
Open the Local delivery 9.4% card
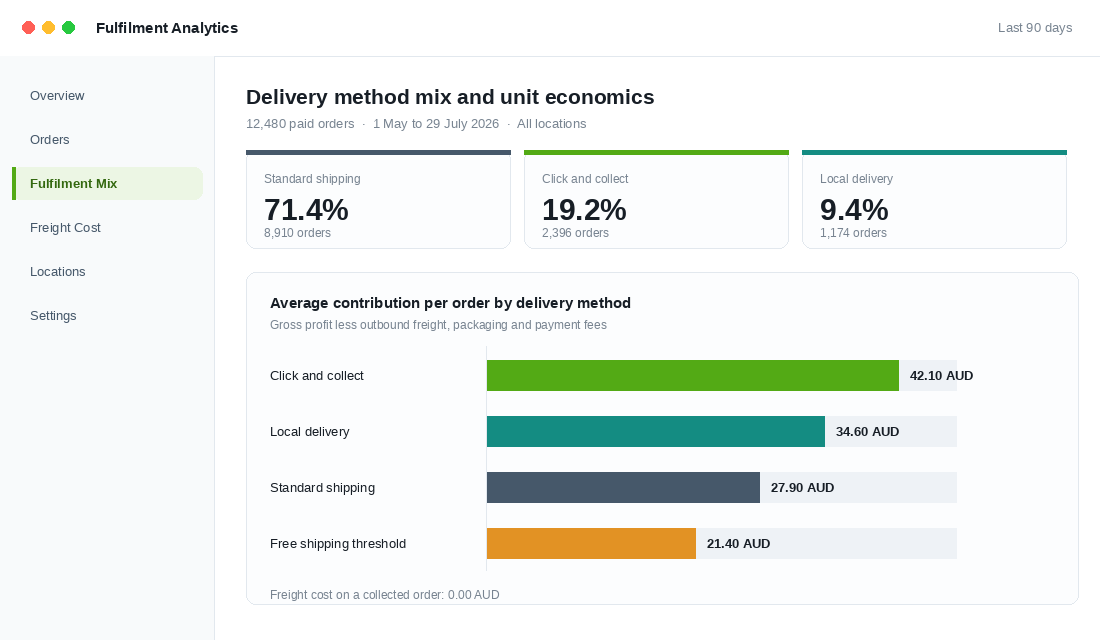(934, 199)
